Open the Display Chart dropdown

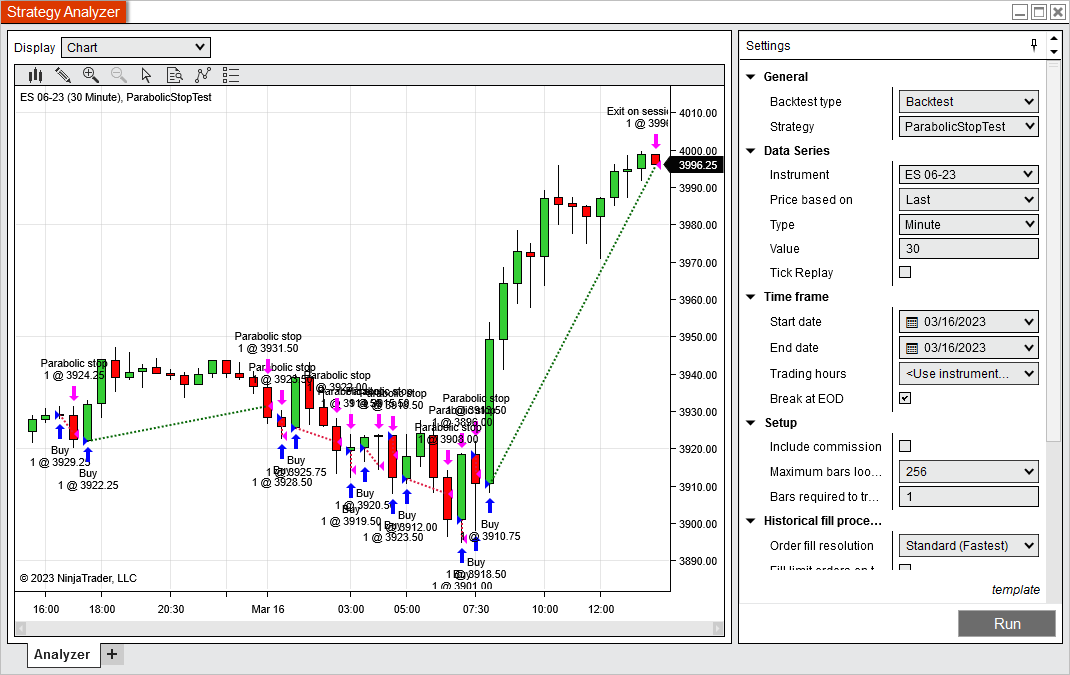pos(136,48)
